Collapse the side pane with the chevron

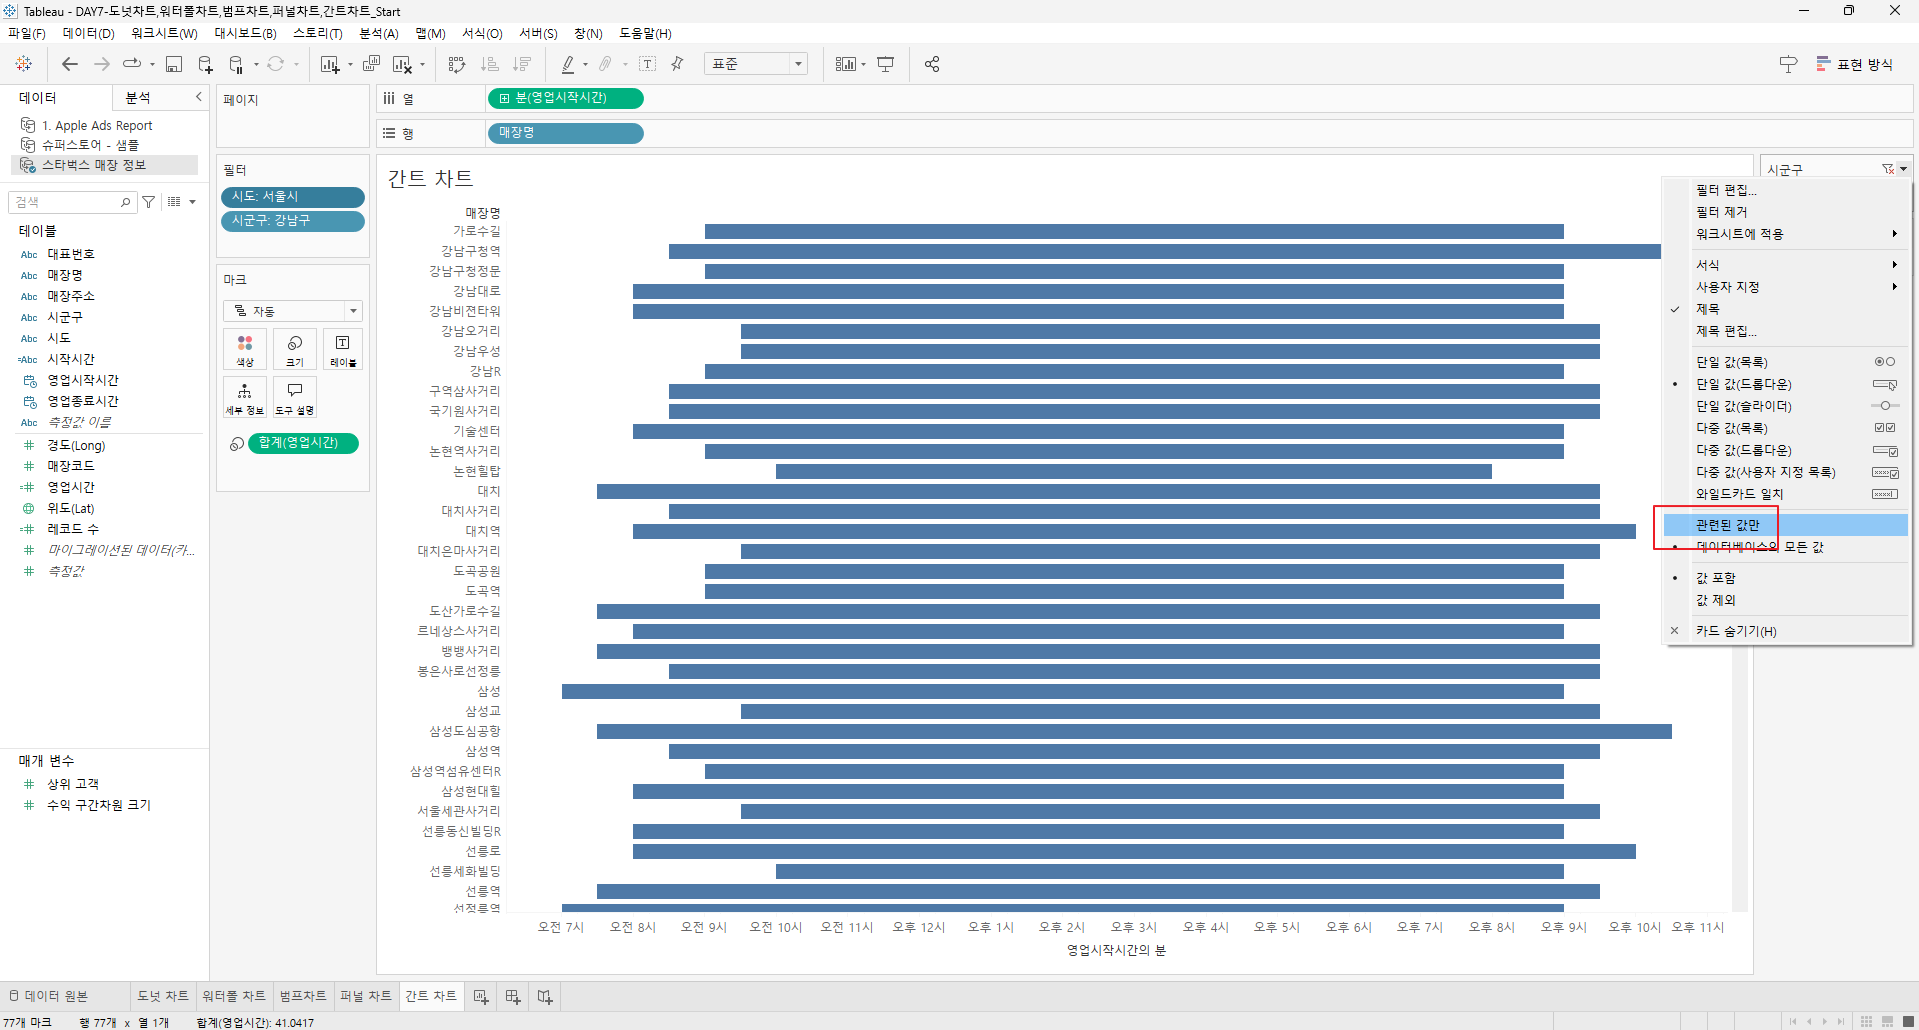coord(198,97)
